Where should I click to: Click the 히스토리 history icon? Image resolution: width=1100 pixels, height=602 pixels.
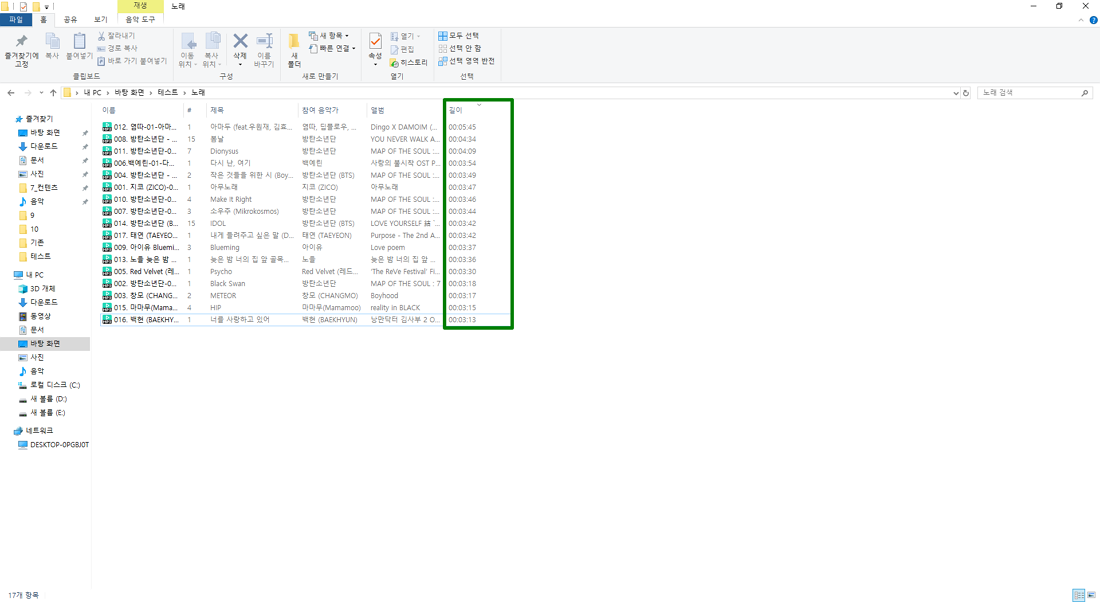pos(394,62)
